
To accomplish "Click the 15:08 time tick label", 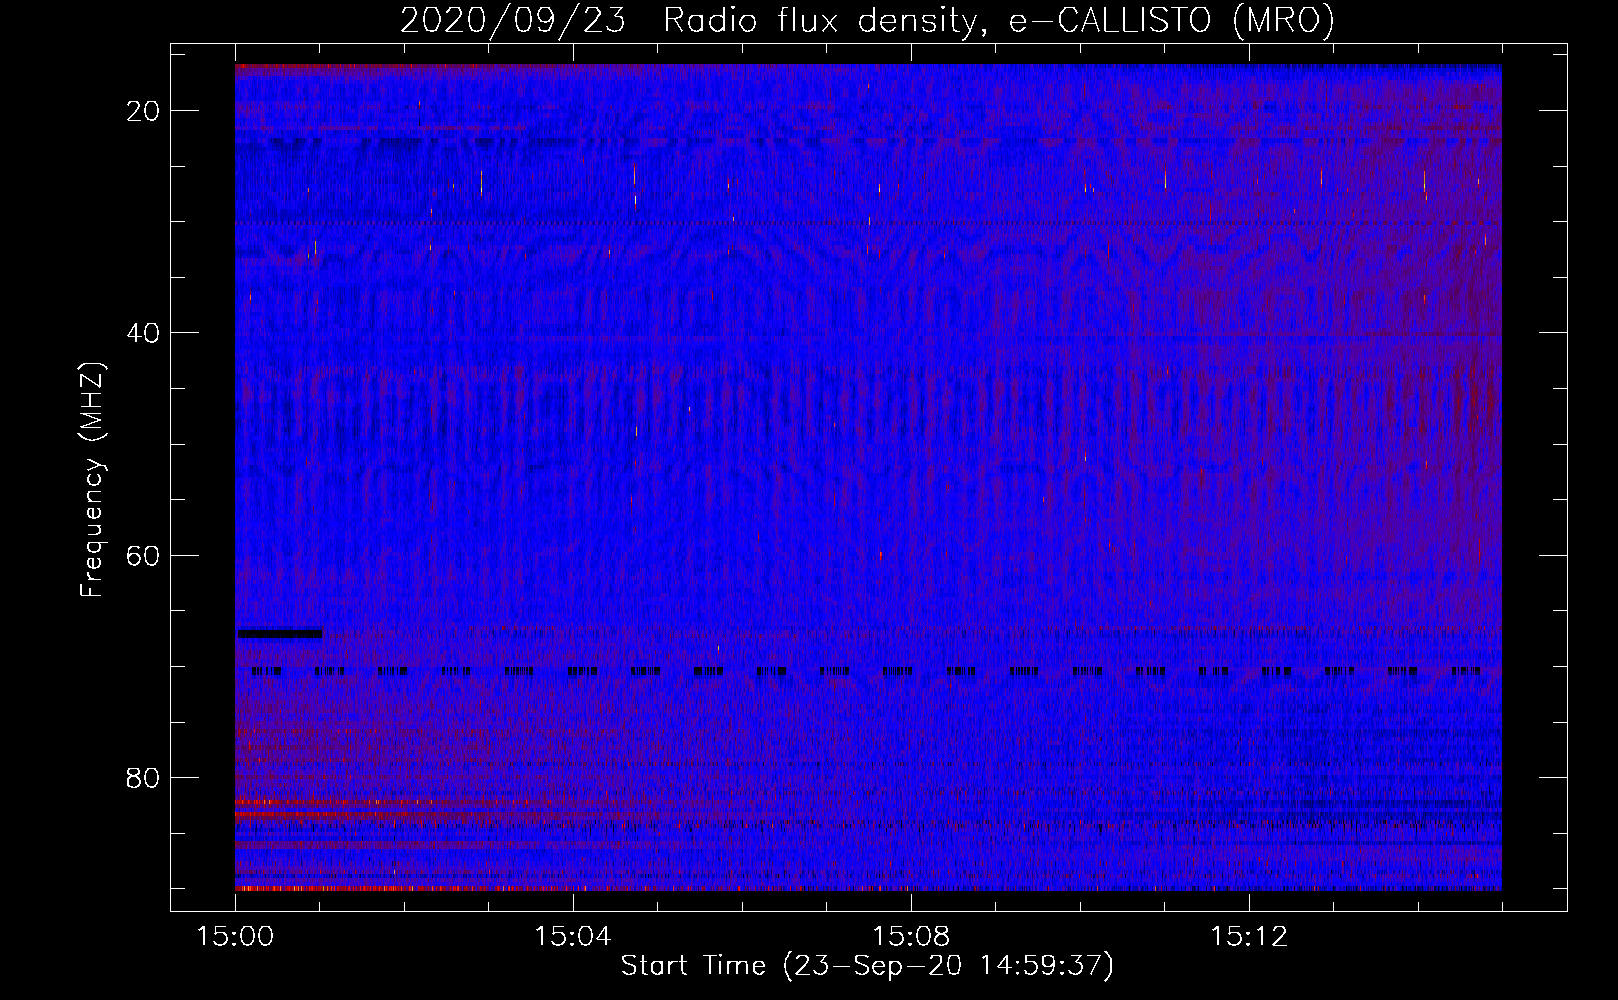I will [910, 937].
